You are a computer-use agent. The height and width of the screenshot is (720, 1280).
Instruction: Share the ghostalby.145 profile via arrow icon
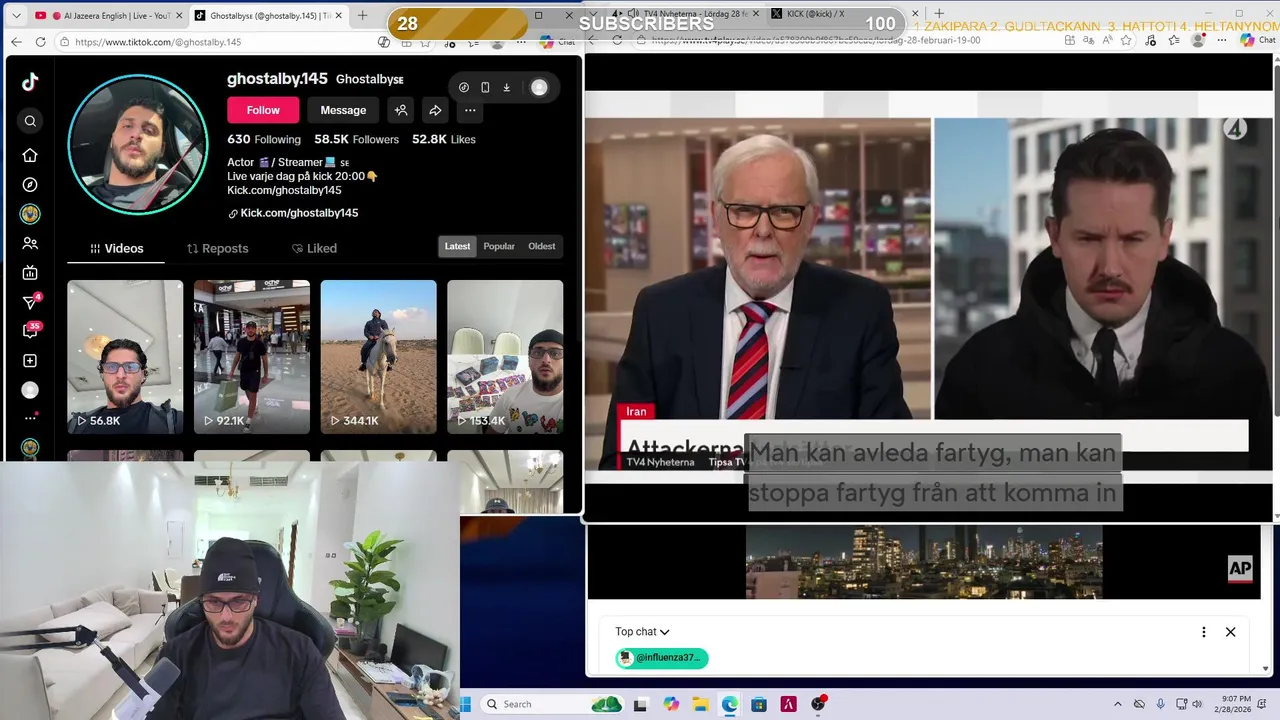pyautogui.click(x=435, y=110)
